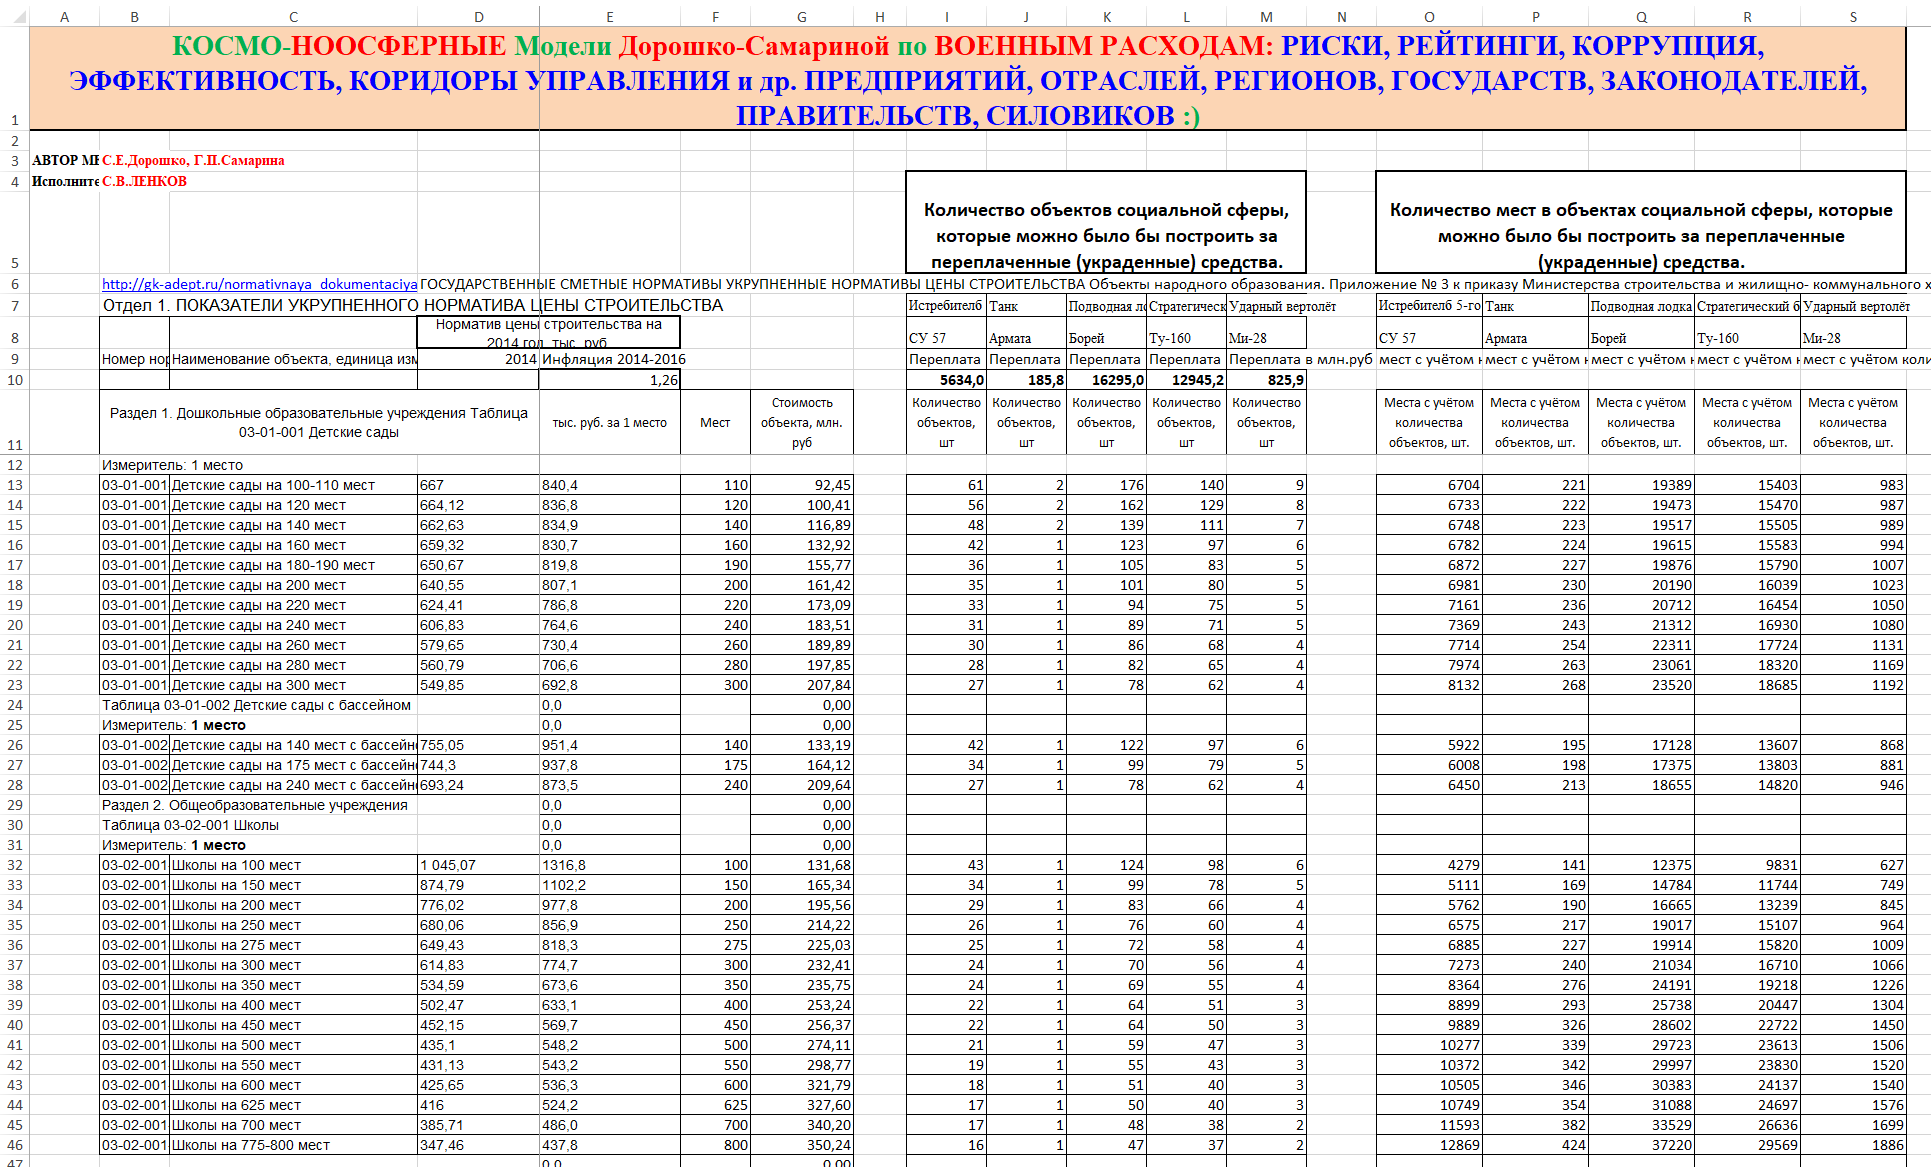Select row 32 header
This screenshot has width=1931, height=1167.
[x=14, y=865]
